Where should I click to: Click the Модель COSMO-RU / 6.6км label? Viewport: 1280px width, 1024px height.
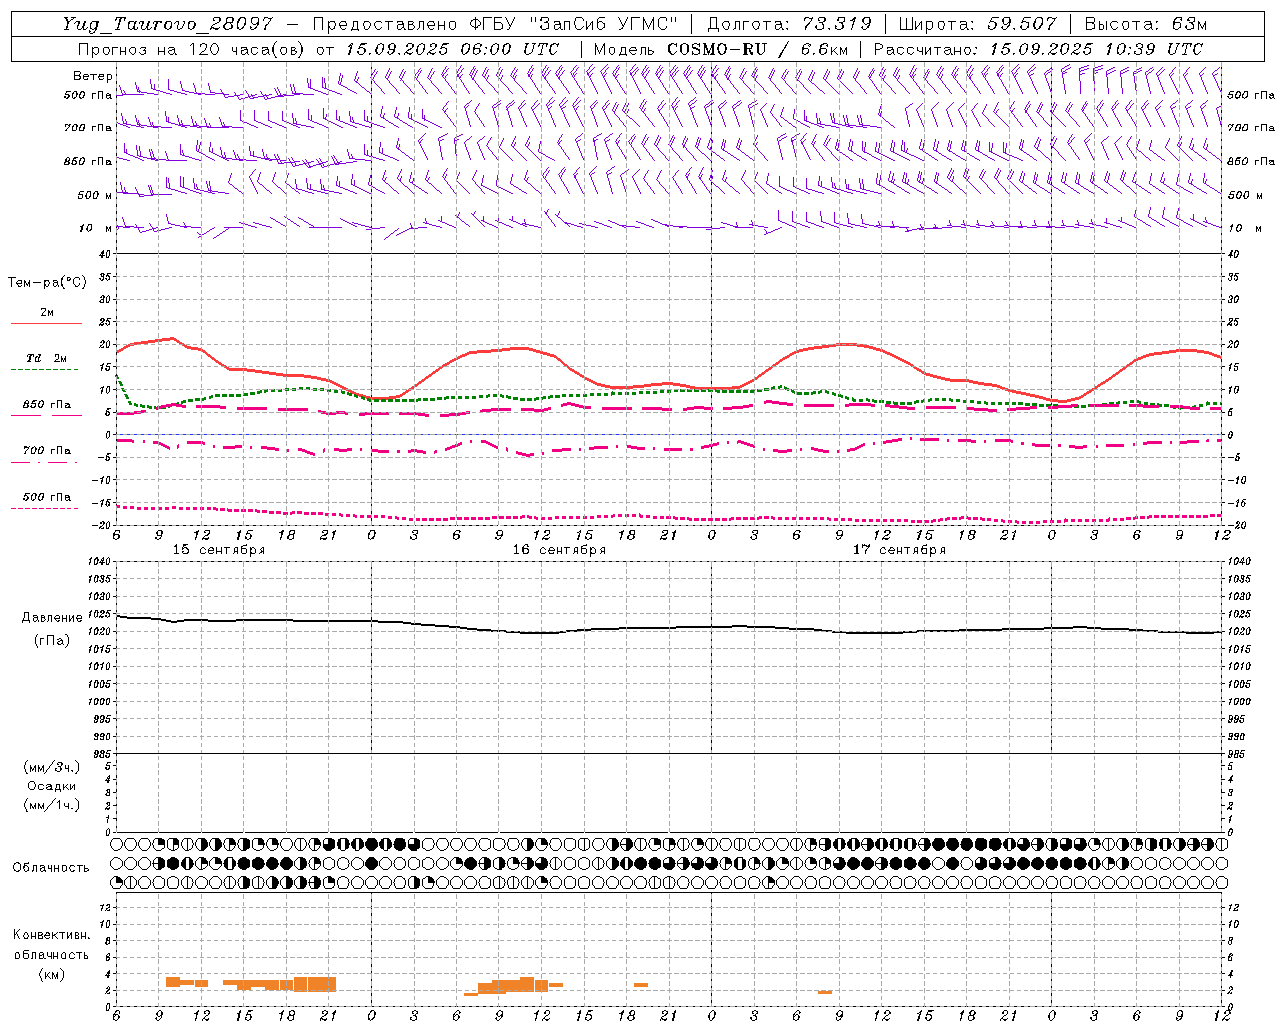pos(720,49)
